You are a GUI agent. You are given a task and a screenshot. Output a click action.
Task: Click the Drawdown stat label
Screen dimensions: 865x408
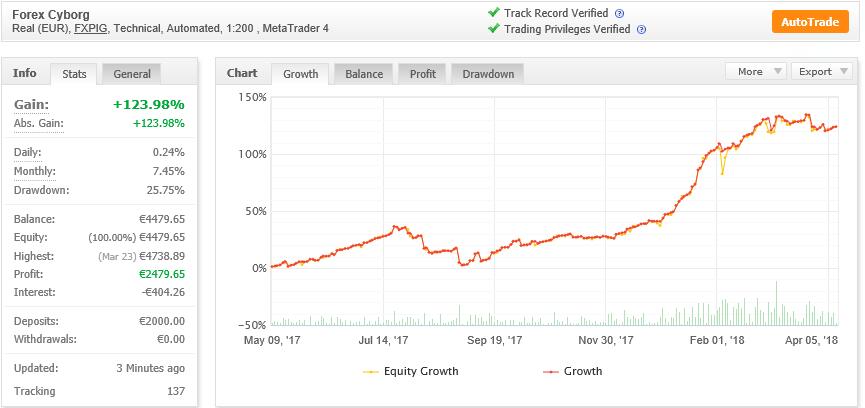[41, 190]
